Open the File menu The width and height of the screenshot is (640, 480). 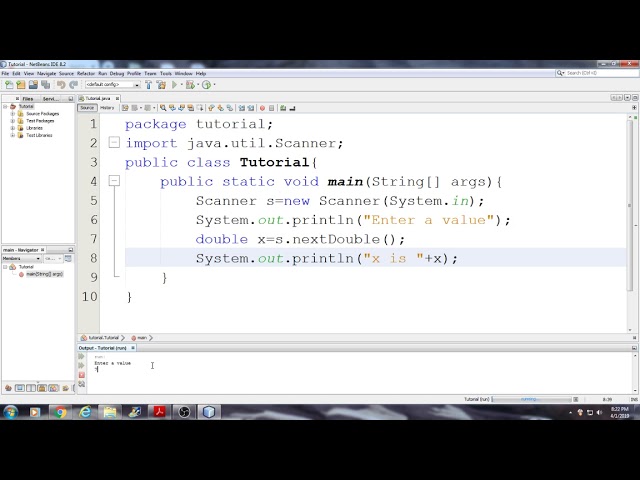click(x=5, y=73)
